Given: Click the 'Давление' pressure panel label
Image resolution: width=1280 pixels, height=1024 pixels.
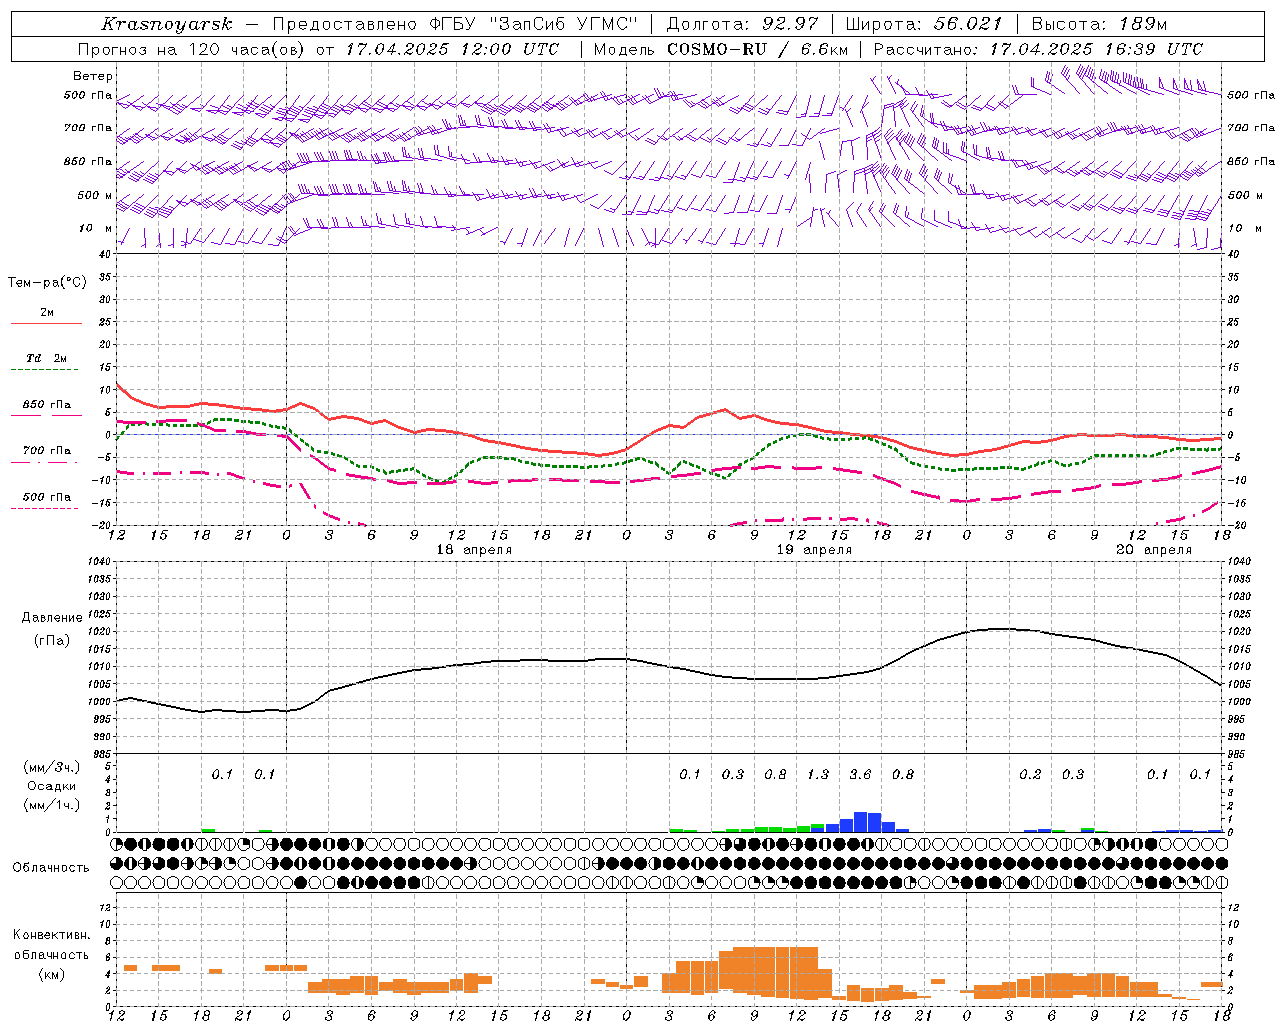Looking at the screenshot, I should (52, 618).
